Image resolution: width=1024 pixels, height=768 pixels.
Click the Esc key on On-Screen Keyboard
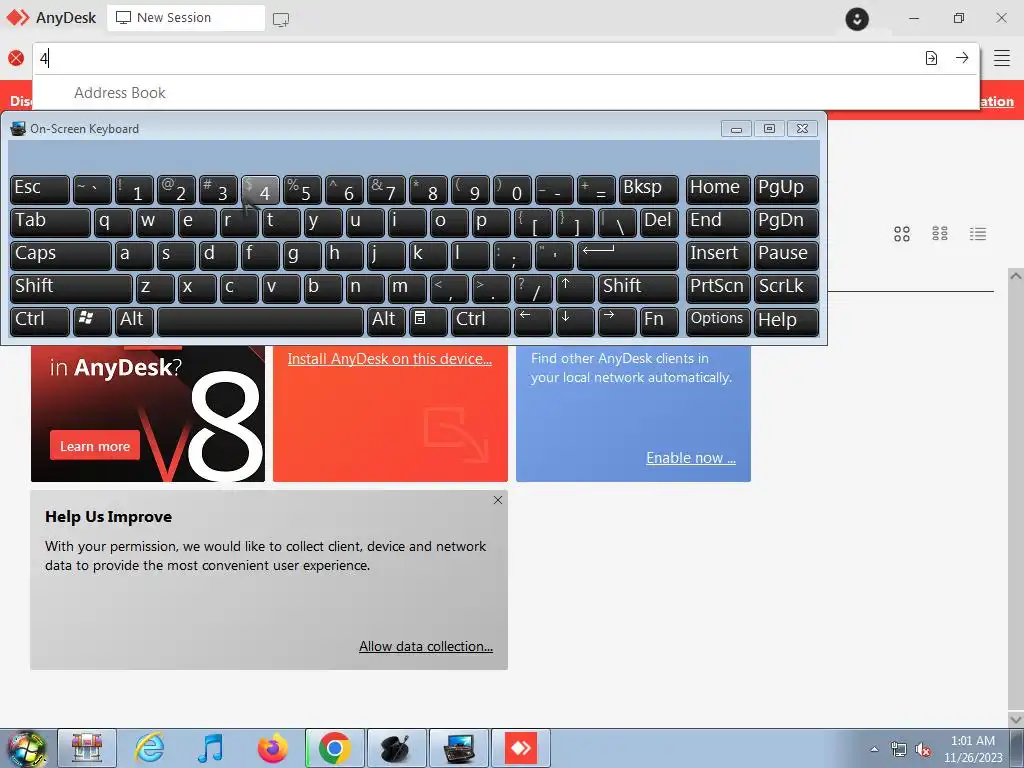click(x=40, y=189)
